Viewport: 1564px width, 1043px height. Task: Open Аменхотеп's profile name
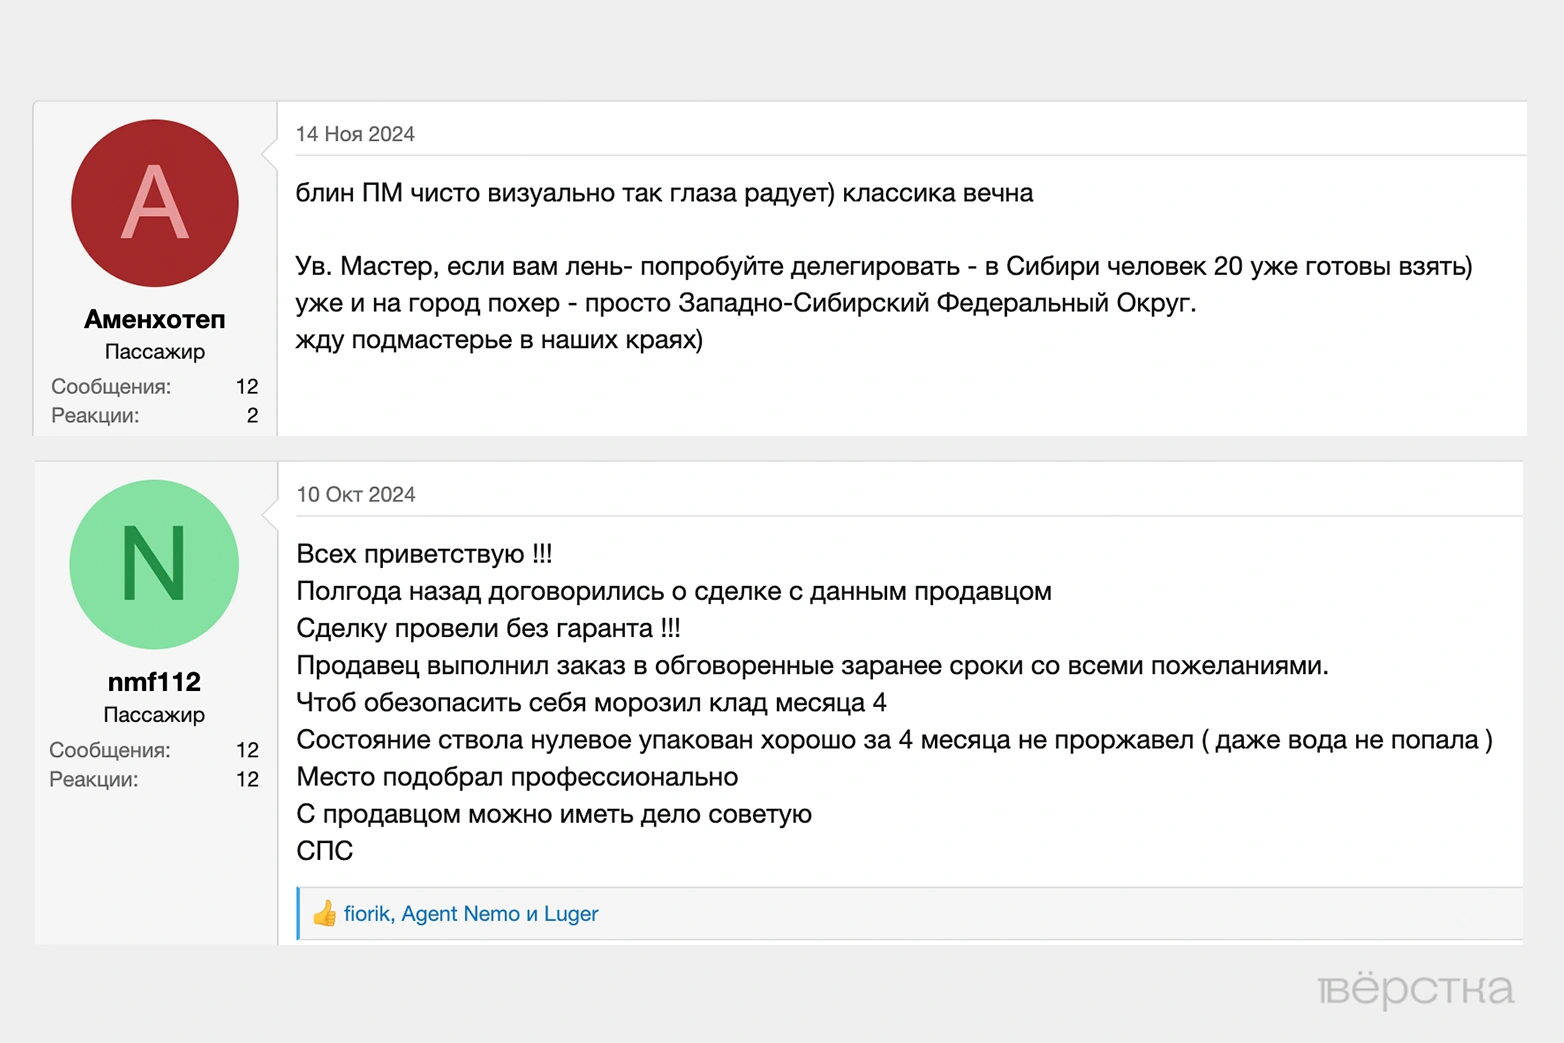click(x=154, y=319)
